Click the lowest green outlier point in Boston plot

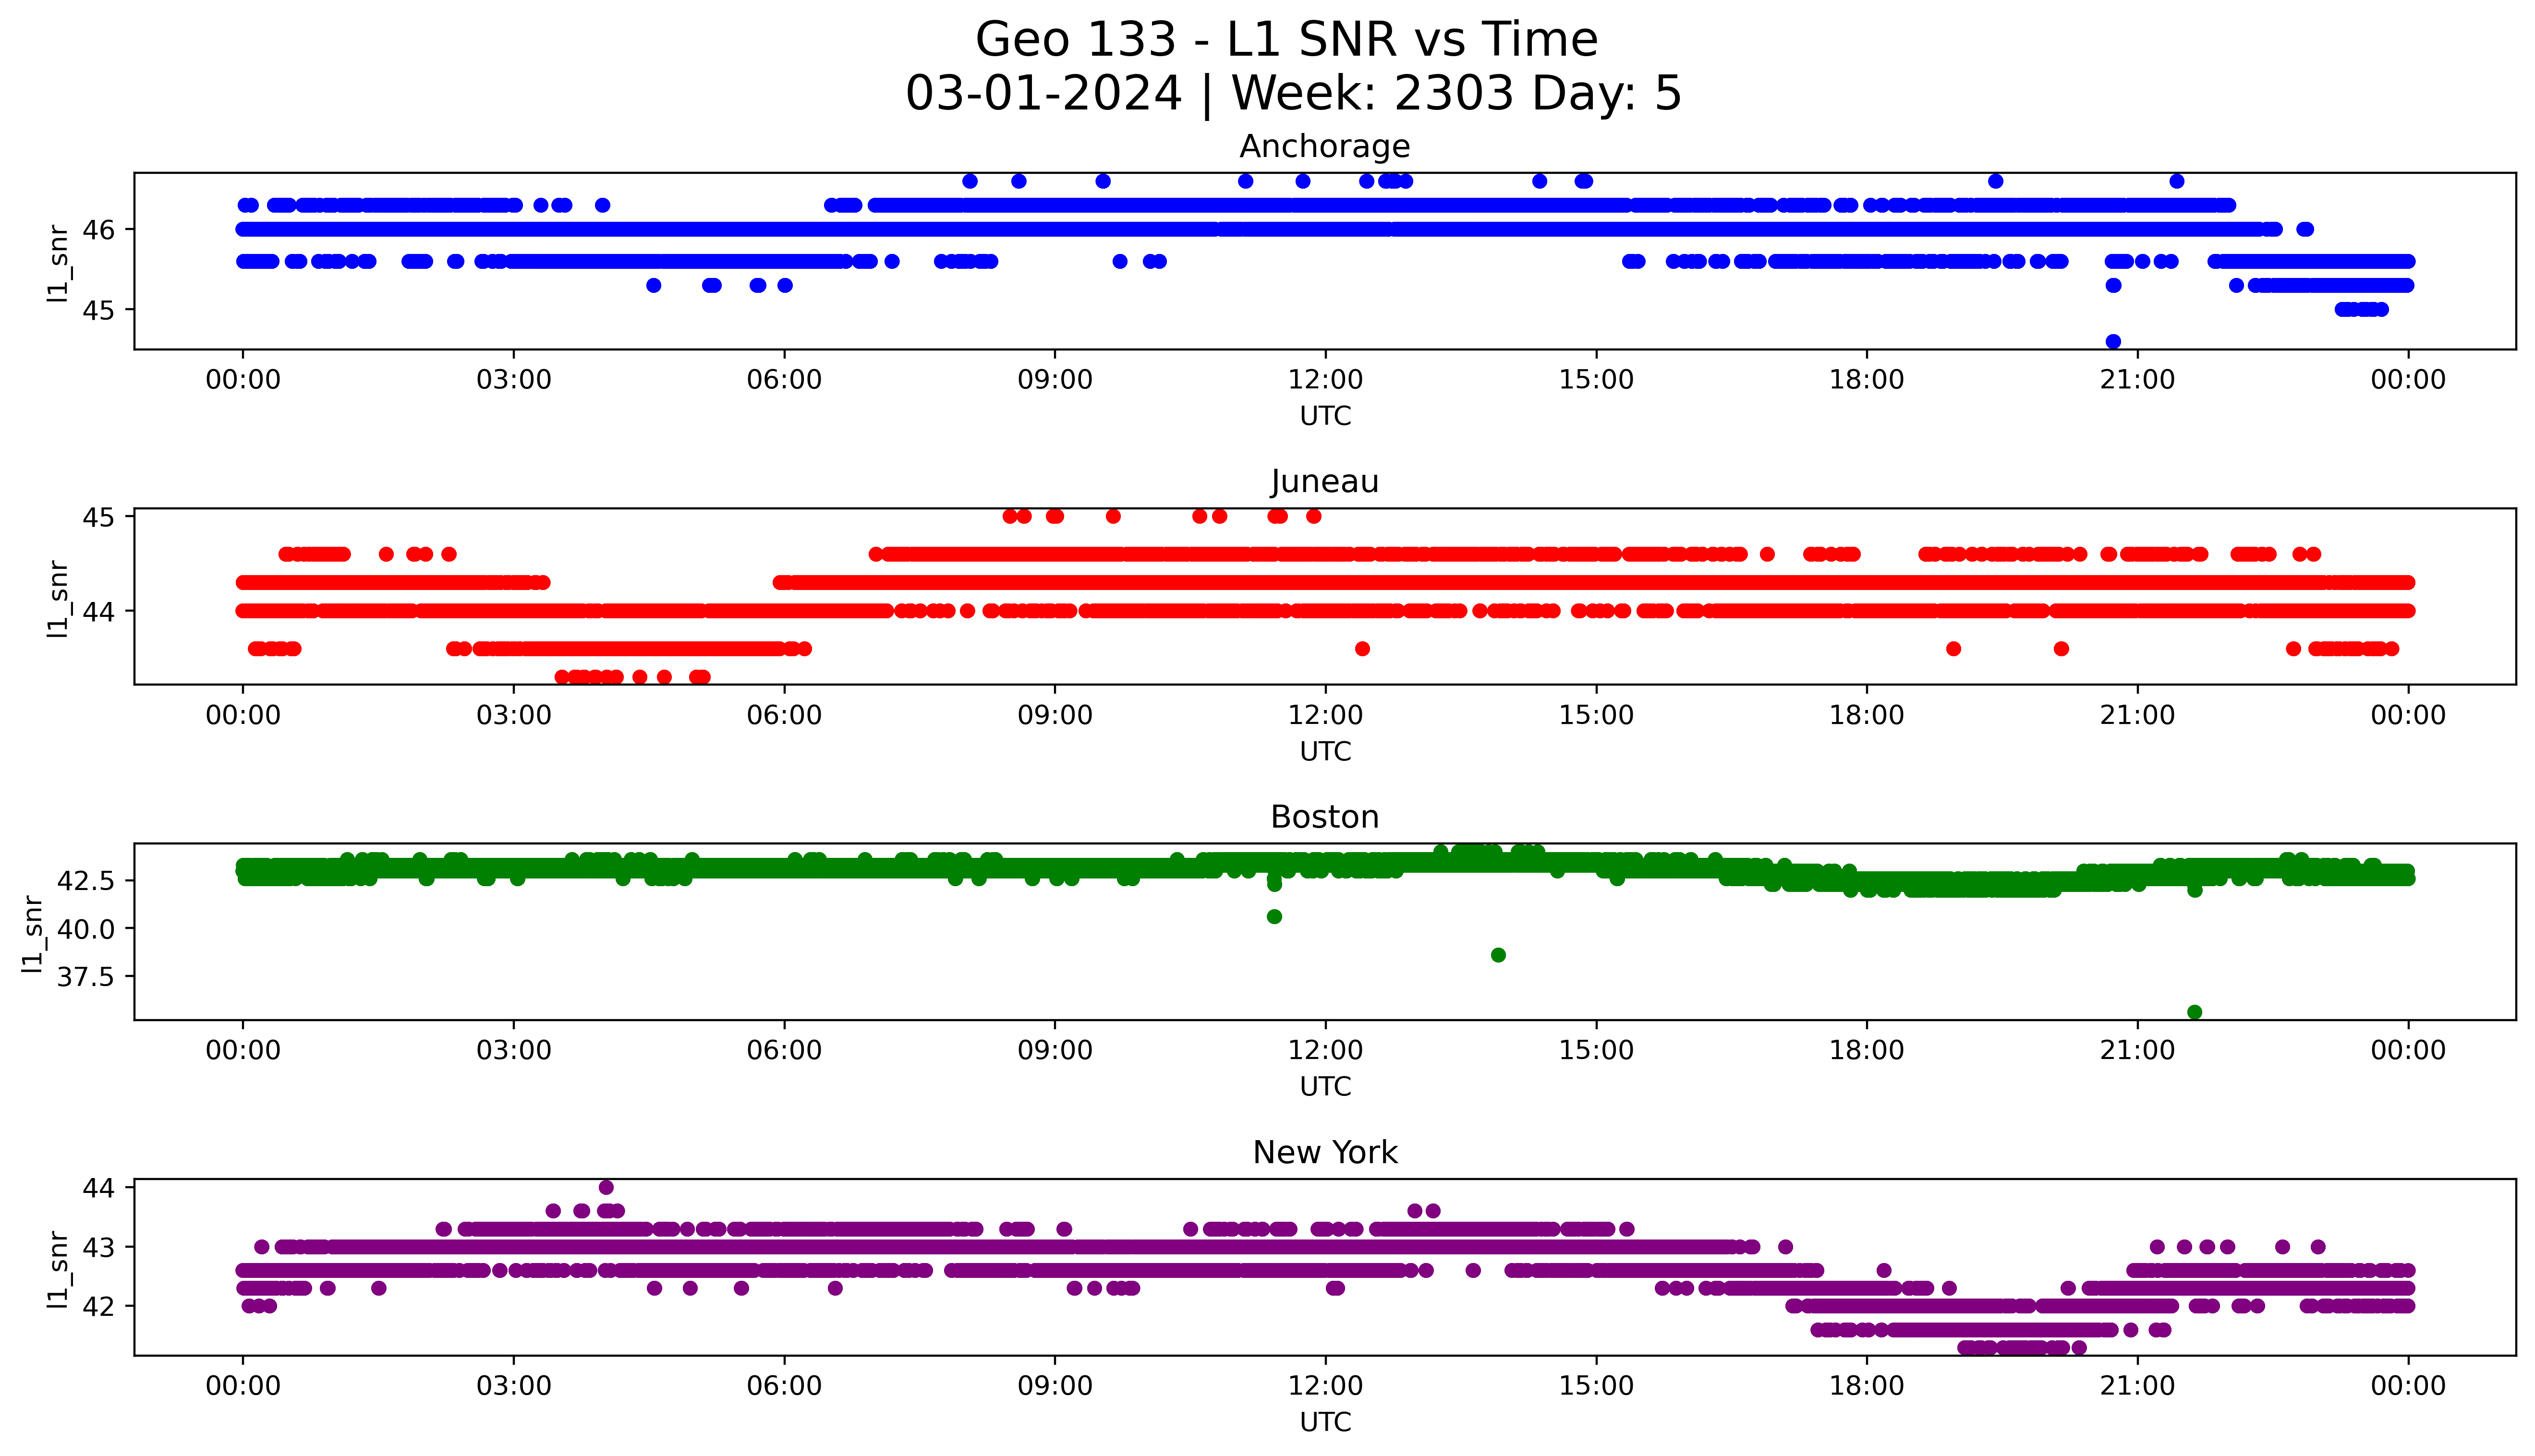point(2194,1012)
